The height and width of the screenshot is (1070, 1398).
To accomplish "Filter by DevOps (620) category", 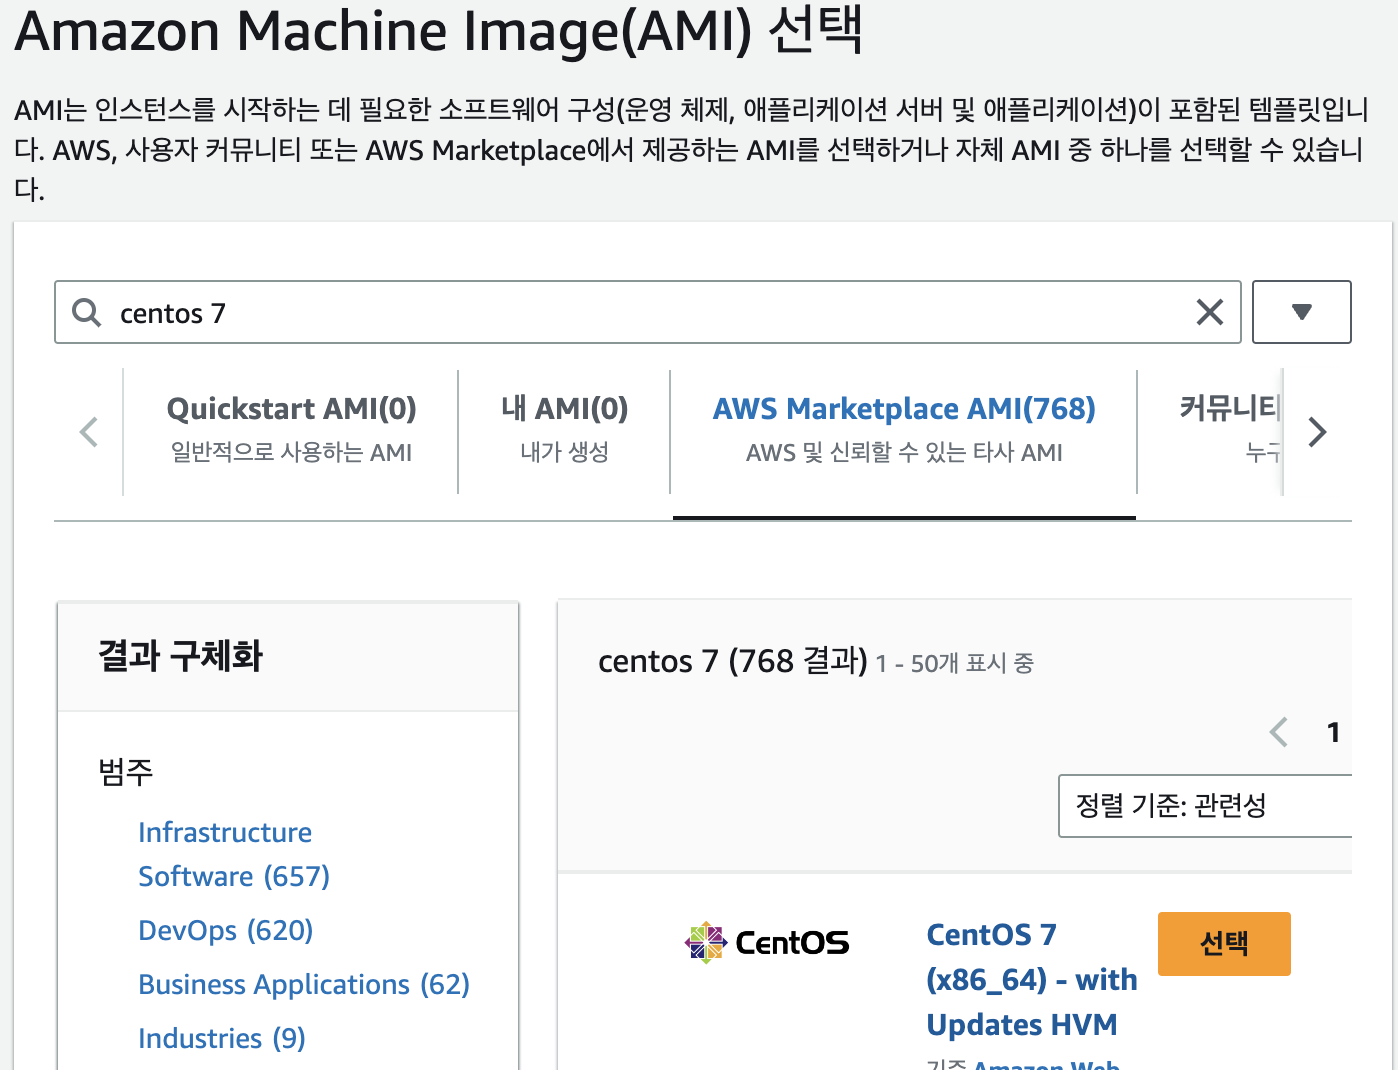I will [x=226, y=930].
